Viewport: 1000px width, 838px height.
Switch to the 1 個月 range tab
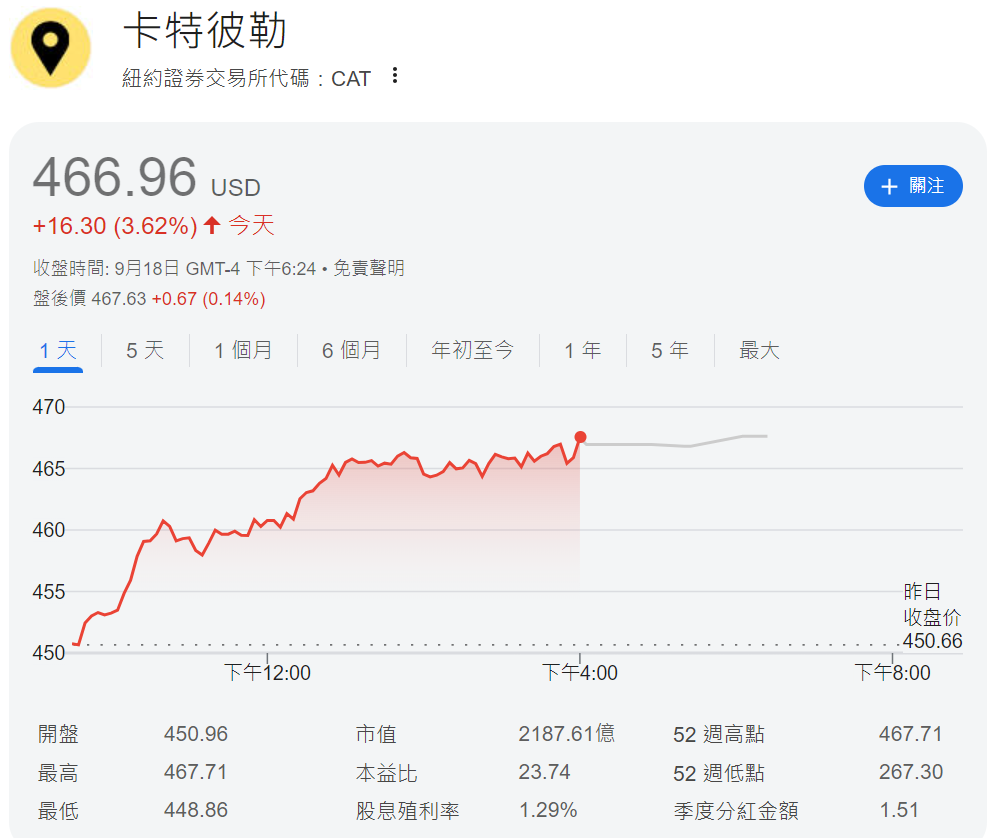[243, 350]
